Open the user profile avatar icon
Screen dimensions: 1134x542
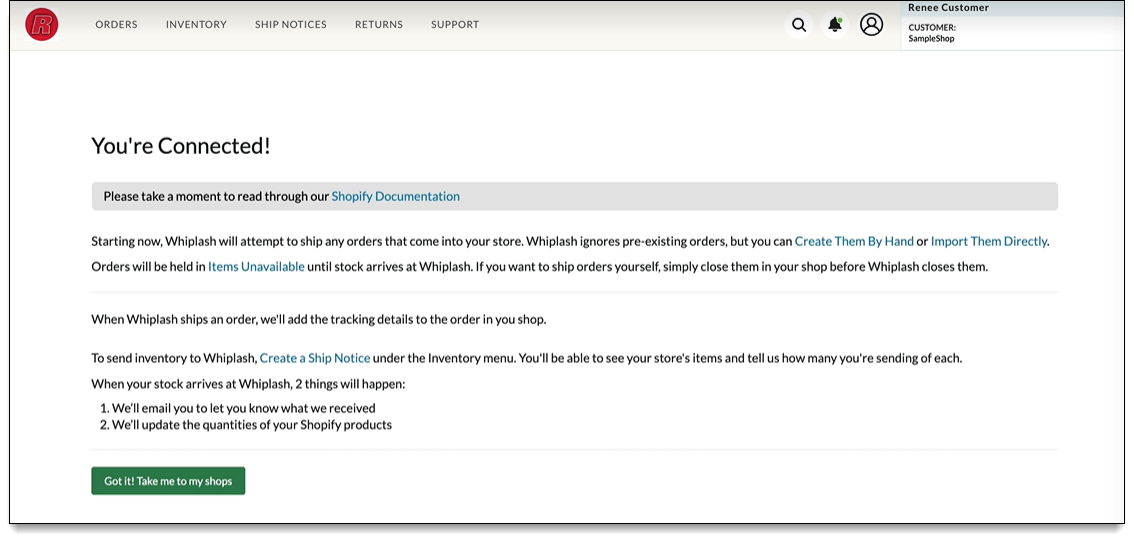(x=871, y=25)
